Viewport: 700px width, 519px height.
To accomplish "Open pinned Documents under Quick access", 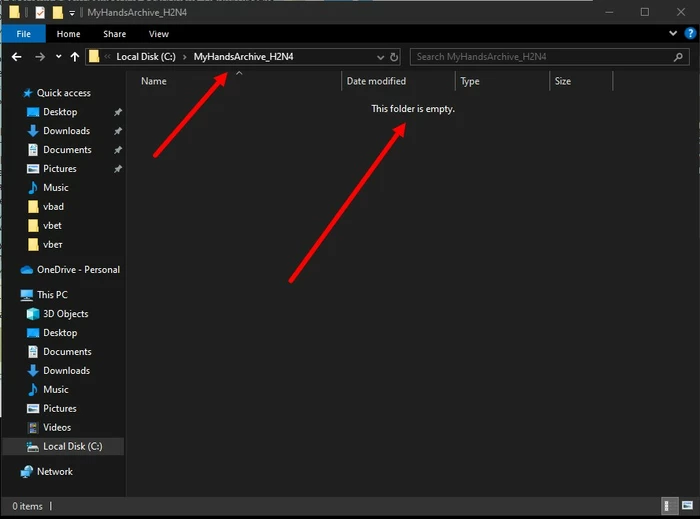I will (x=67, y=150).
